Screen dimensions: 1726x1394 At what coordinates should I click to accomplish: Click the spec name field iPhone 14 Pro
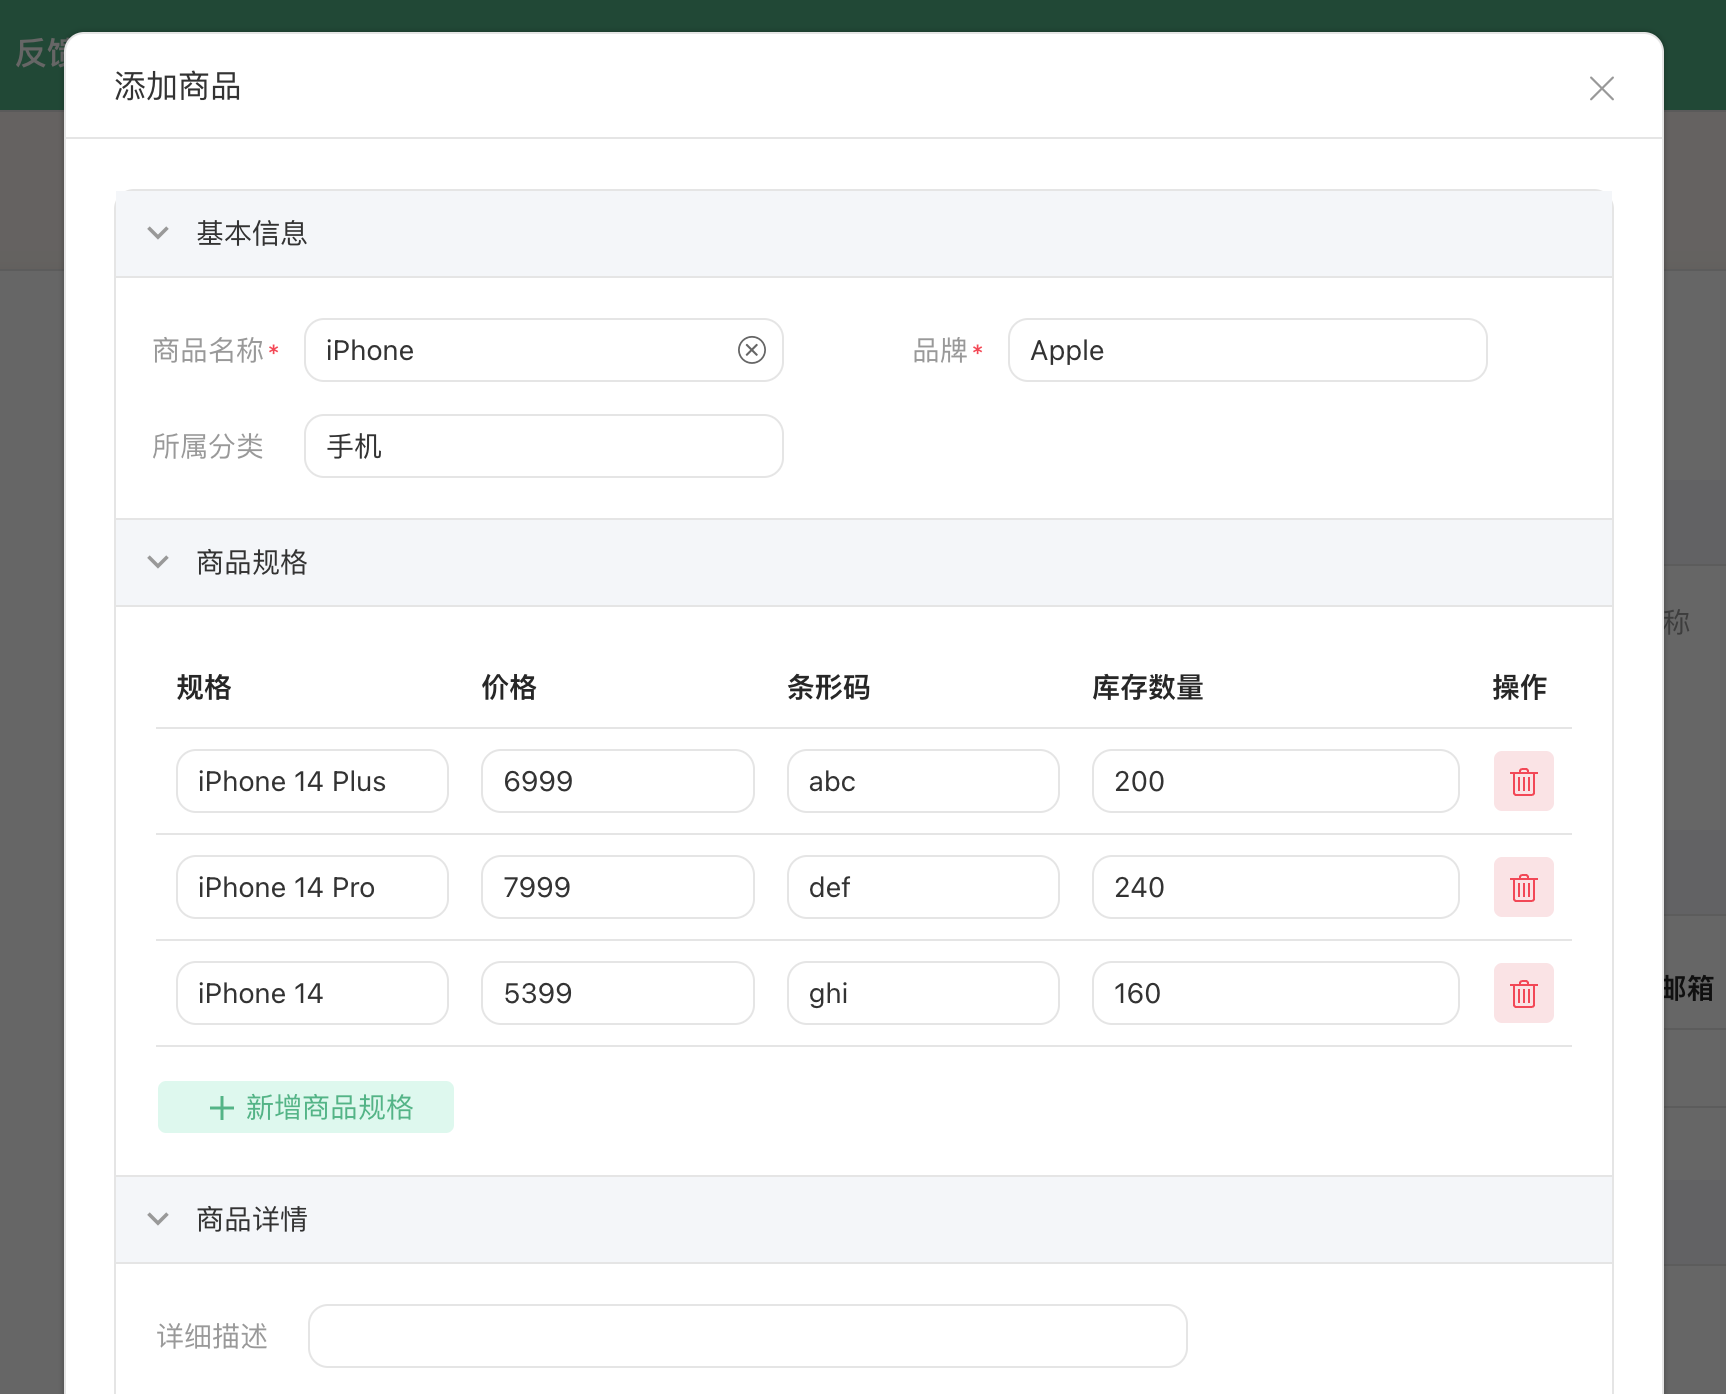[312, 887]
